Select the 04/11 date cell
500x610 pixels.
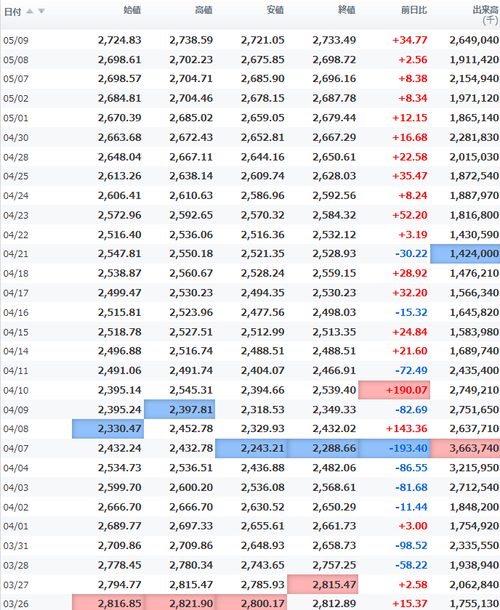coord(16,371)
